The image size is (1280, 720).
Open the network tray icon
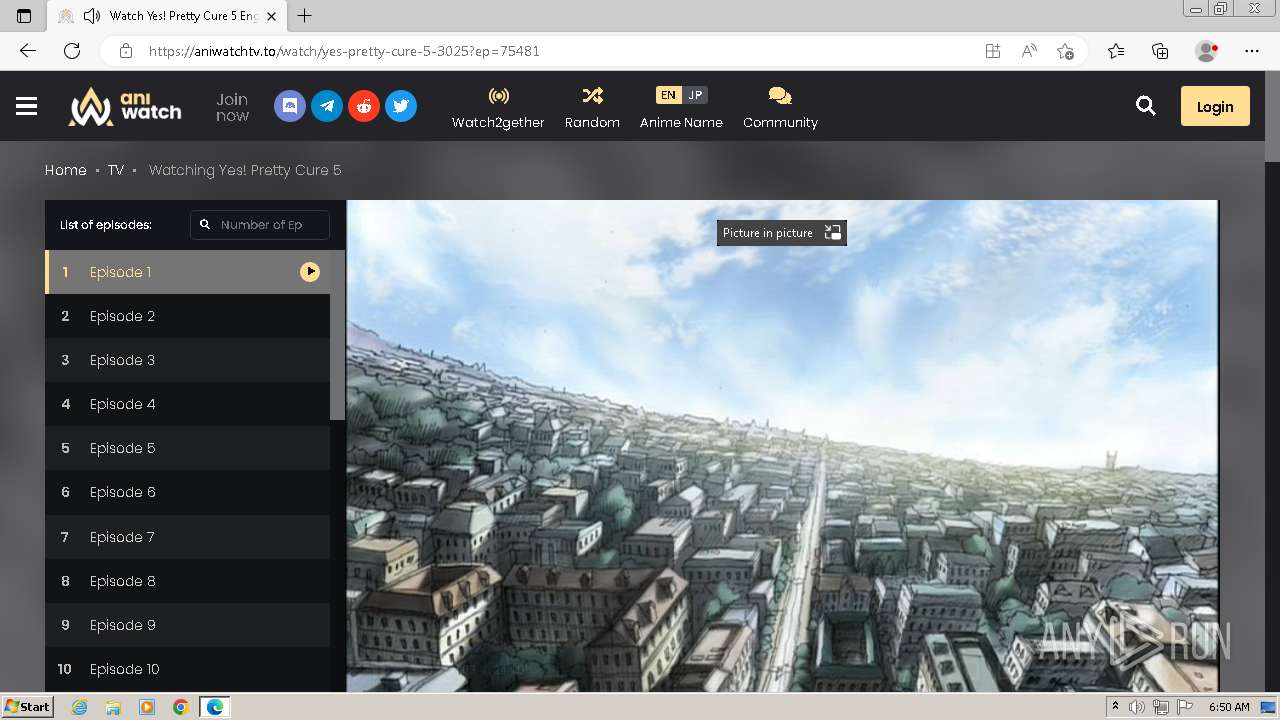tap(1161, 707)
